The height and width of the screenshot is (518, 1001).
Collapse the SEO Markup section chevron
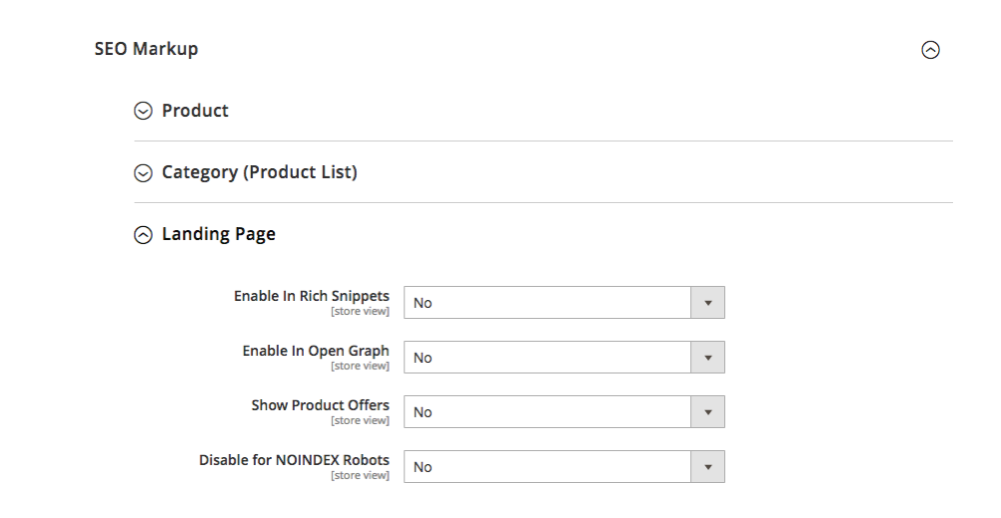pyautogui.click(x=930, y=50)
